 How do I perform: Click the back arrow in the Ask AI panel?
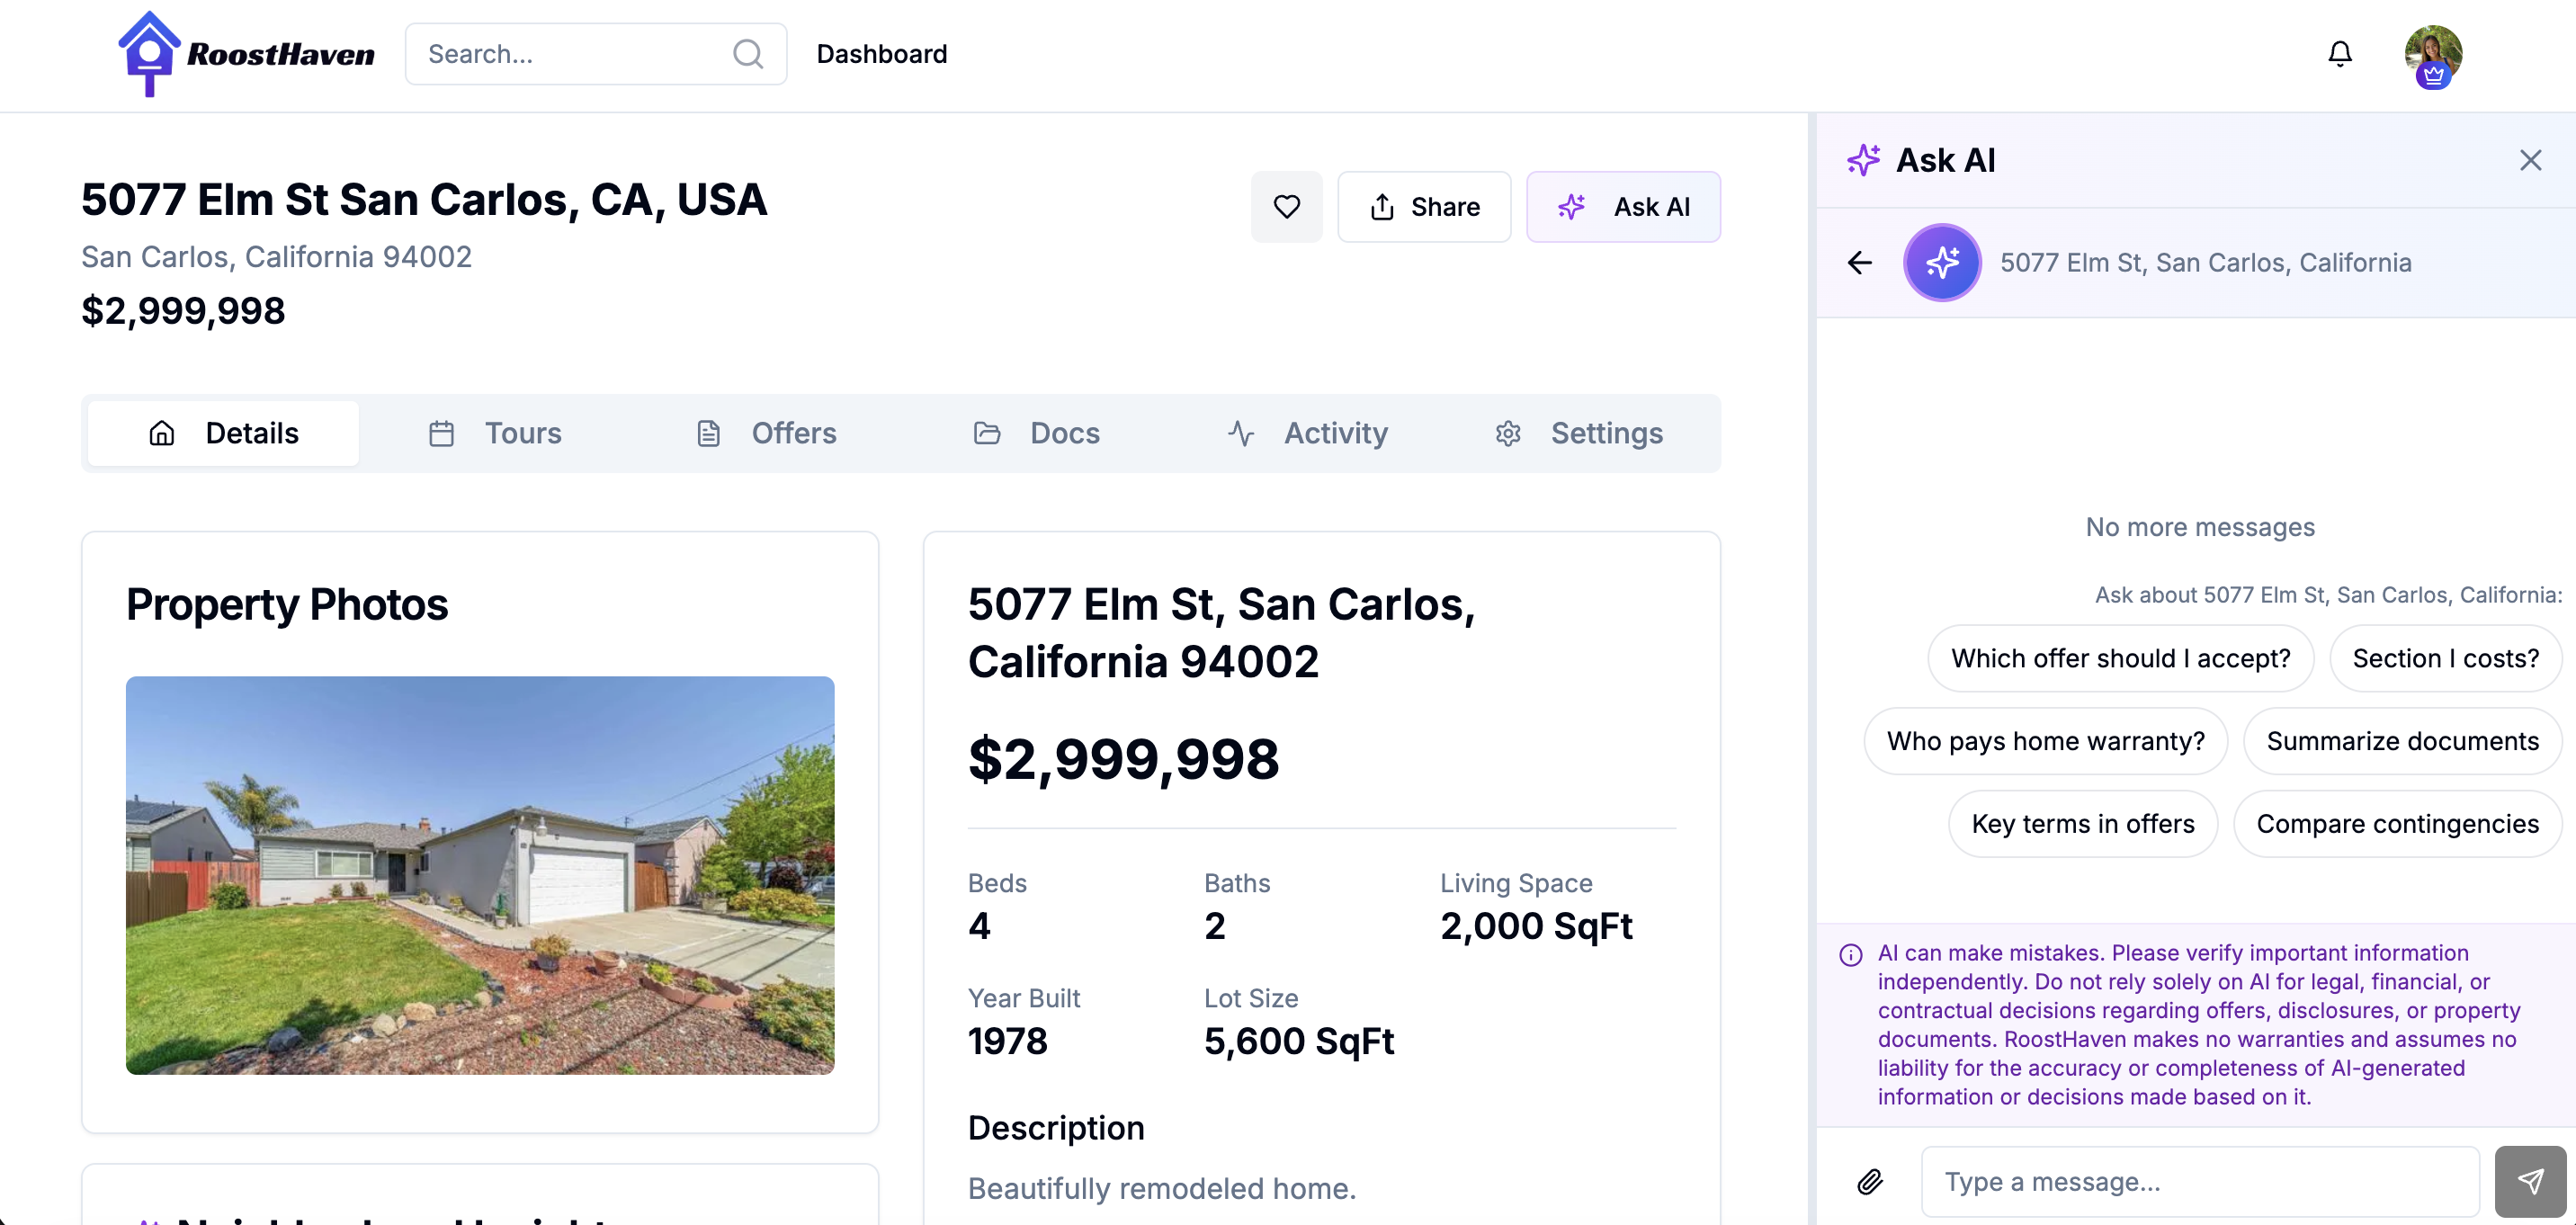[1859, 262]
